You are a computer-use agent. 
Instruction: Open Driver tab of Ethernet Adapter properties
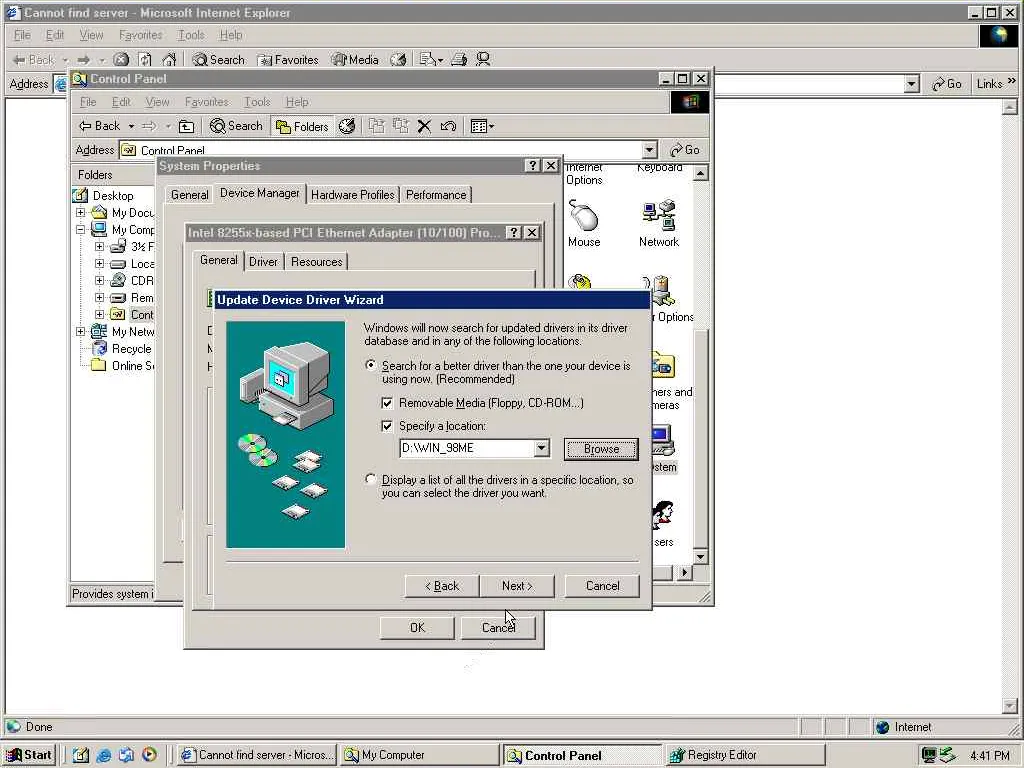tap(263, 262)
